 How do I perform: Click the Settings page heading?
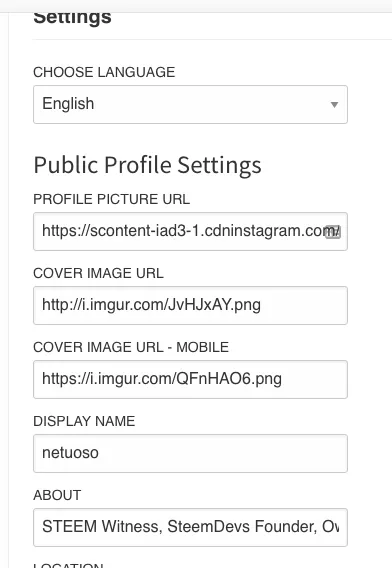[x=72, y=18]
